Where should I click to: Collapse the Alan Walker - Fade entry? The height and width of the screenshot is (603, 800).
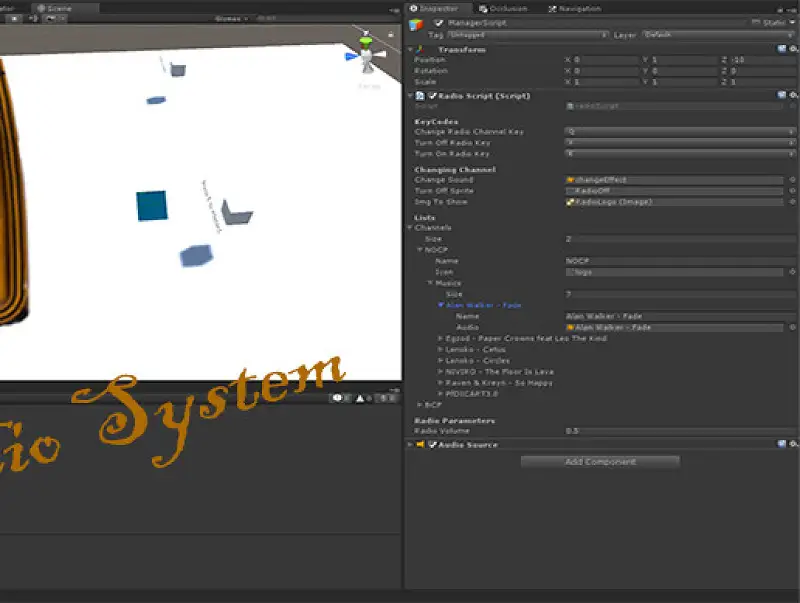click(x=440, y=305)
